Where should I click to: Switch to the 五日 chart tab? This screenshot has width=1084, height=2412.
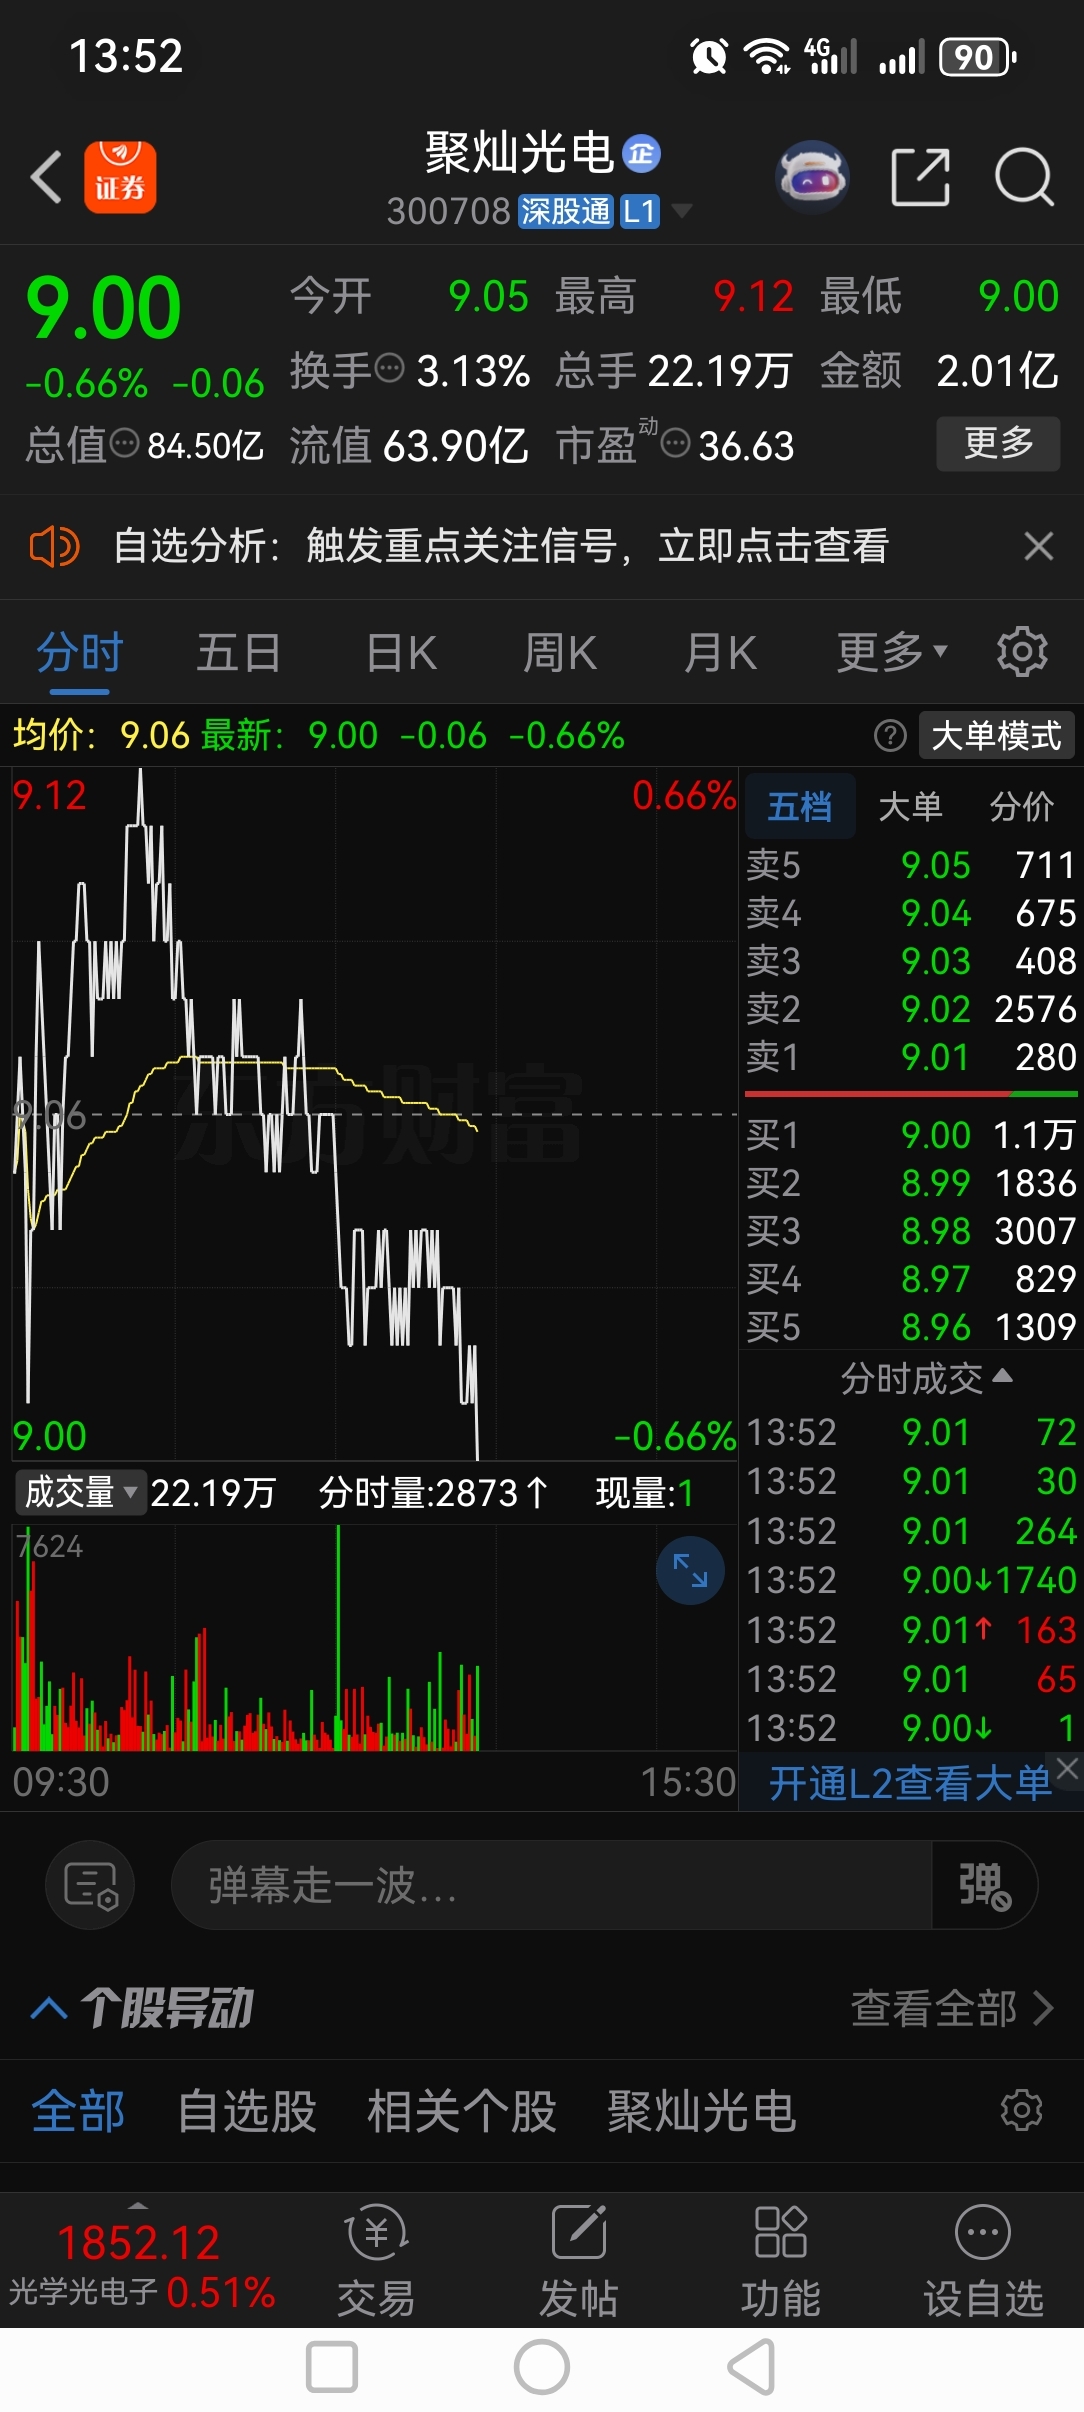coord(238,654)
